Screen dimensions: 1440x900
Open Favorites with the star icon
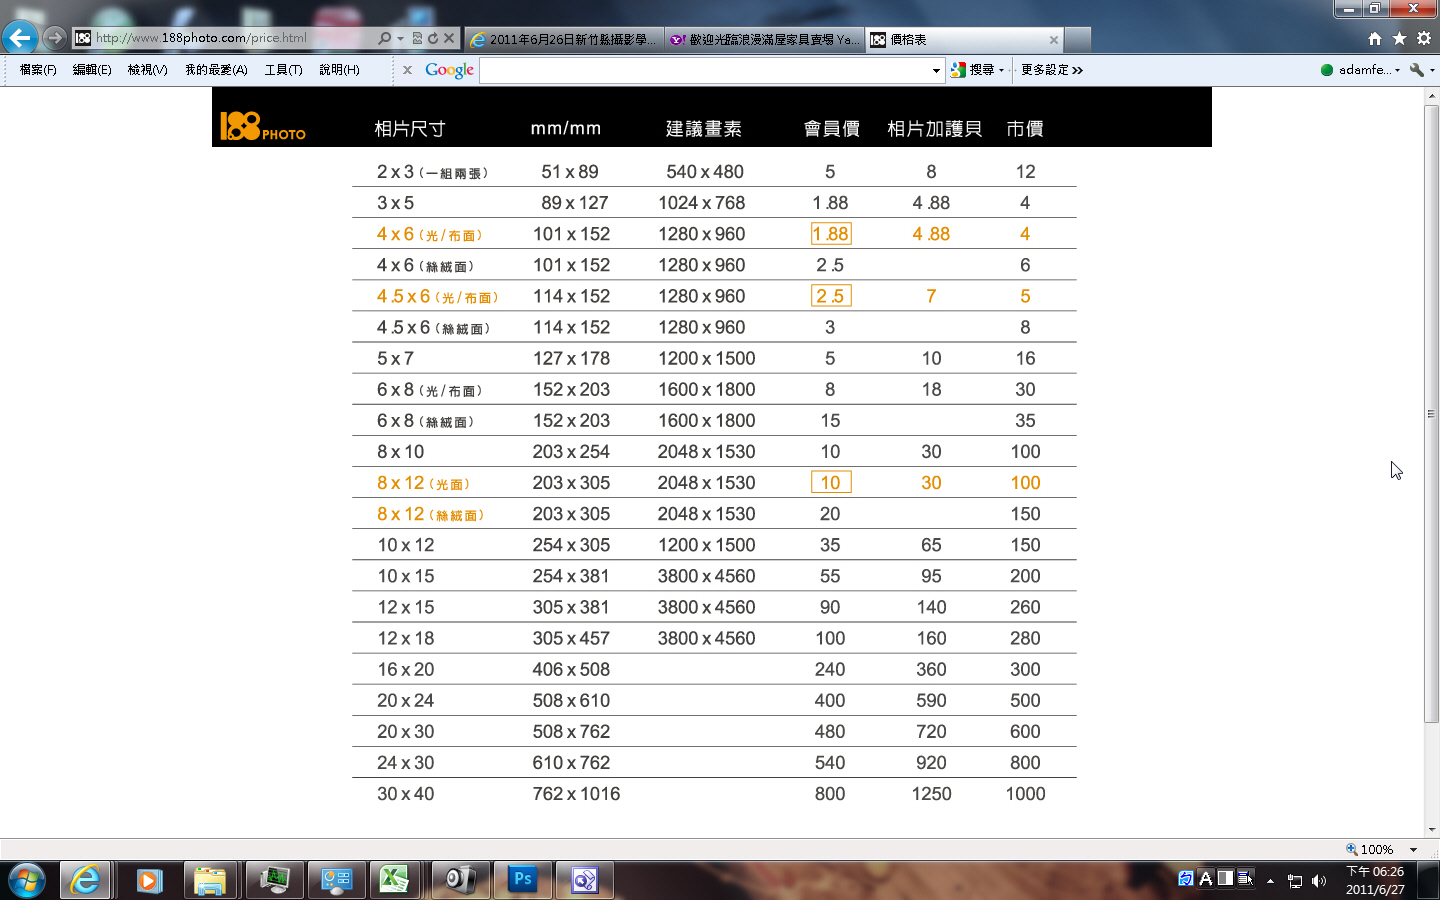1399,39
